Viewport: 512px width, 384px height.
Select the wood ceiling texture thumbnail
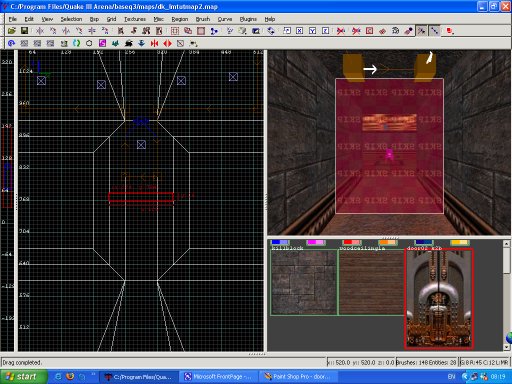(372, 282)
